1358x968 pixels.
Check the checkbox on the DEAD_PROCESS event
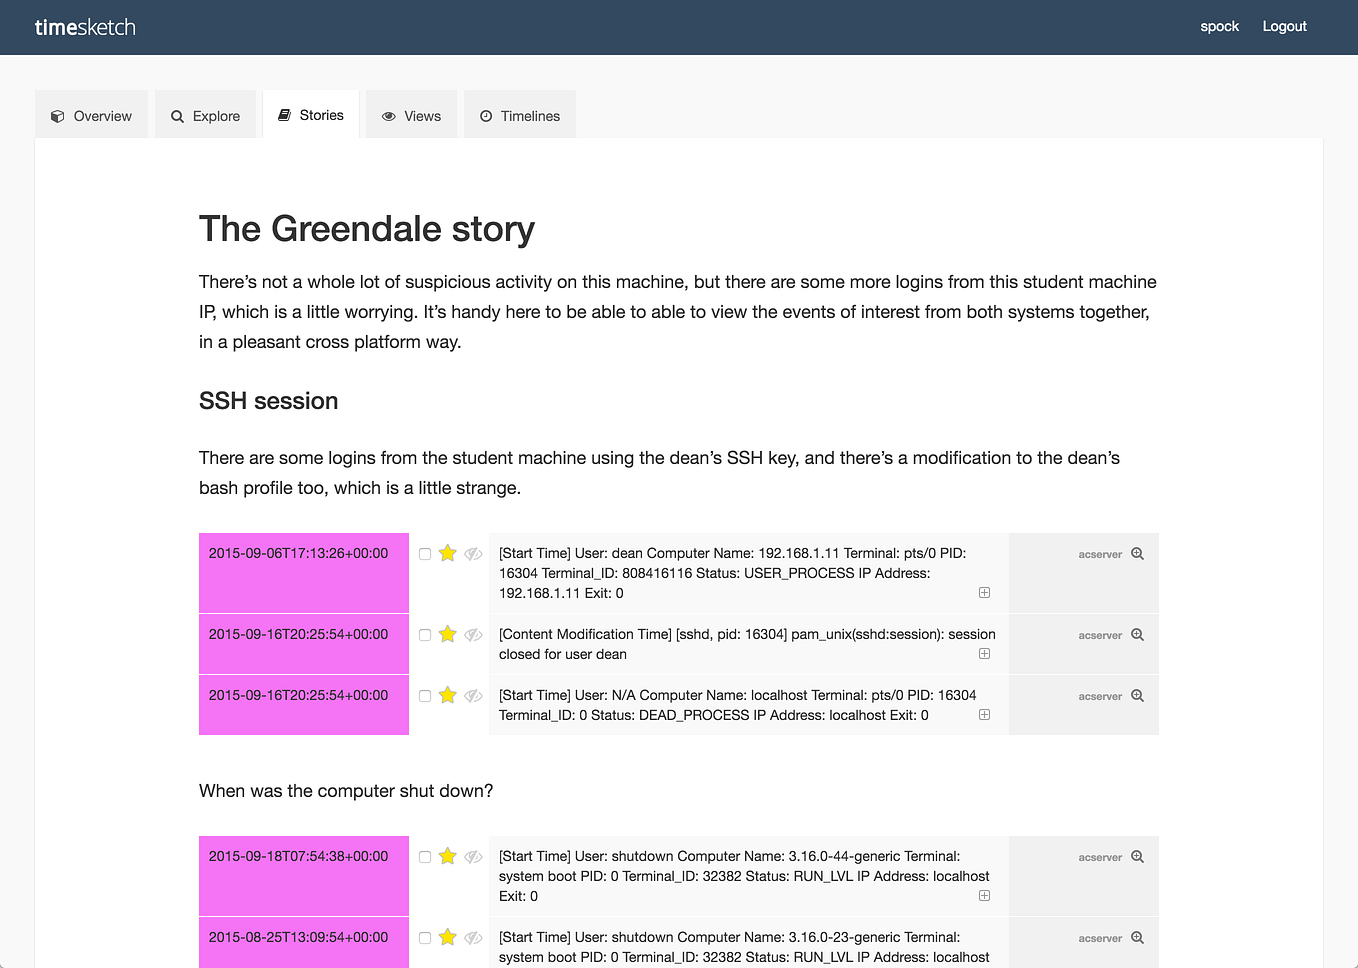[424, 694]
